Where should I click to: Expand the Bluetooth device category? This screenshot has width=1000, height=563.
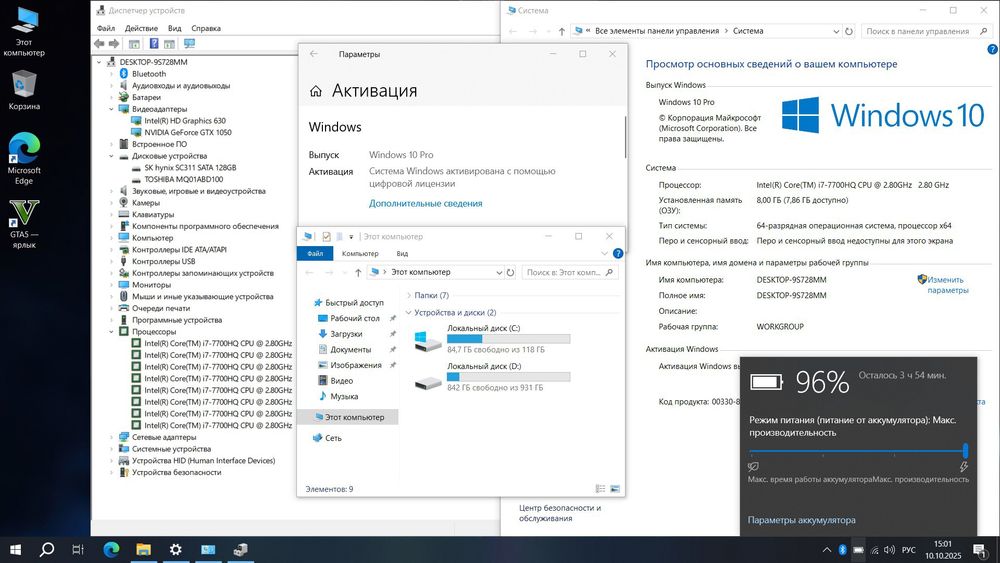[111, 74]
